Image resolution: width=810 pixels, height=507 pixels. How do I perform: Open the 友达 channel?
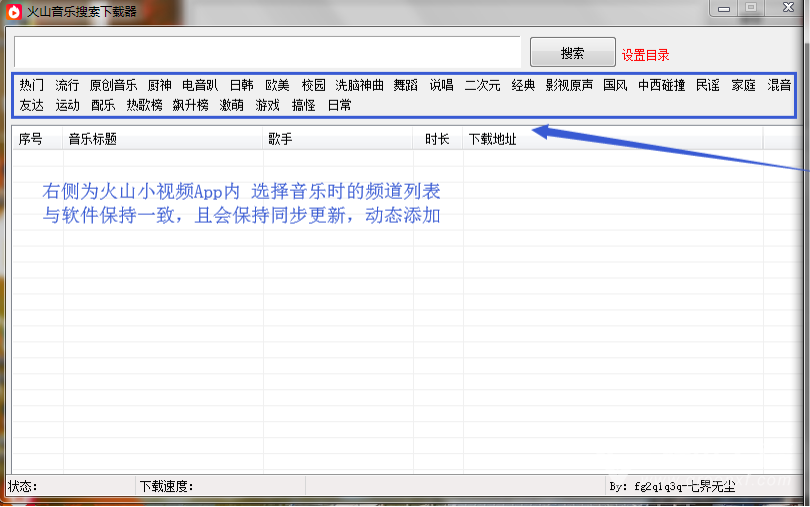[32, 105]
